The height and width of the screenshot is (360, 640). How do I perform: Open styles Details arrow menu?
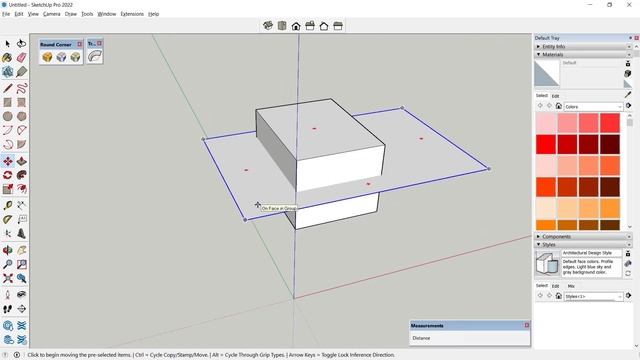click(629, 296)
